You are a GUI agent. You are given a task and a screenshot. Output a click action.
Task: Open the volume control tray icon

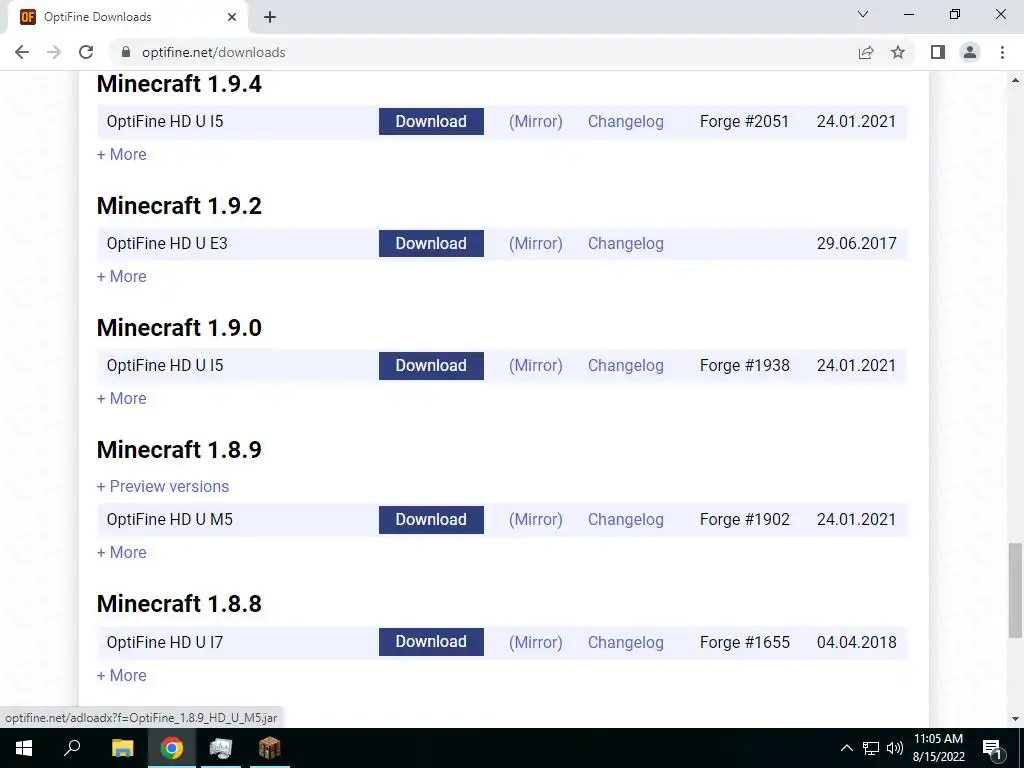pos(895,748)
